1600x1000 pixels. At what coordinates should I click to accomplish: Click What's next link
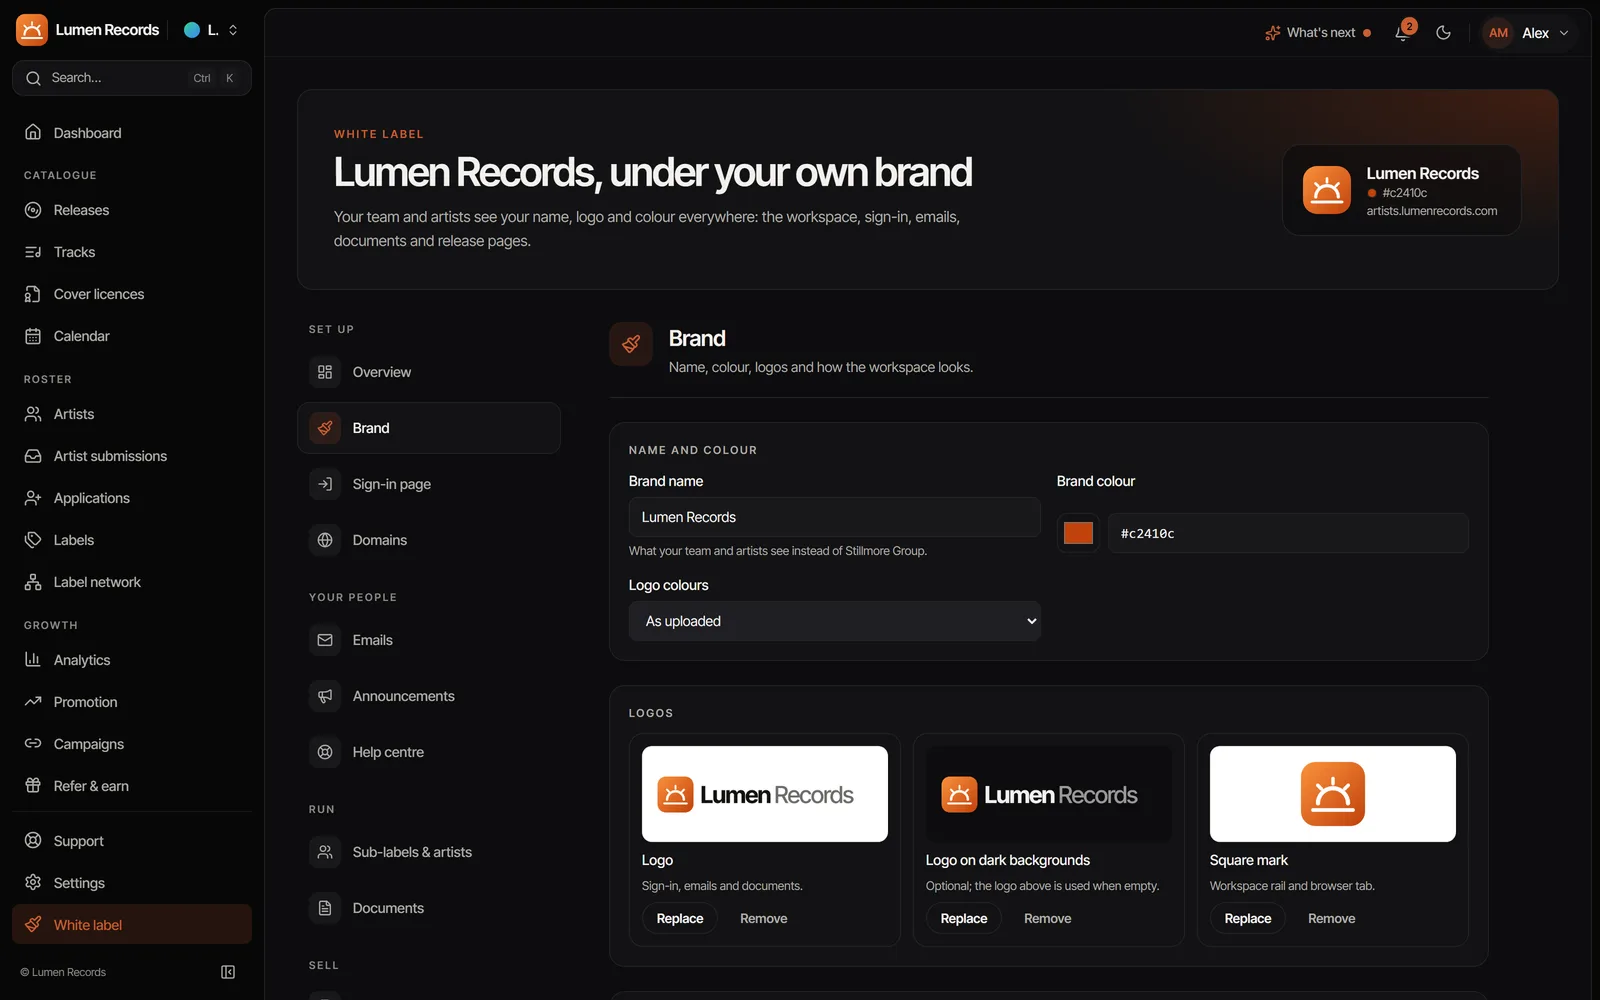[x=1318, y=33]
